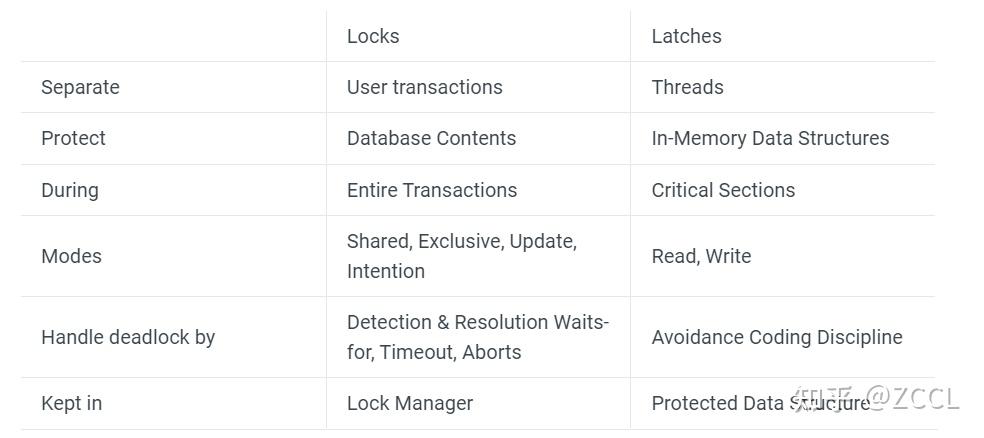Click the Protected Data Structure cell

tap(760, 403)
